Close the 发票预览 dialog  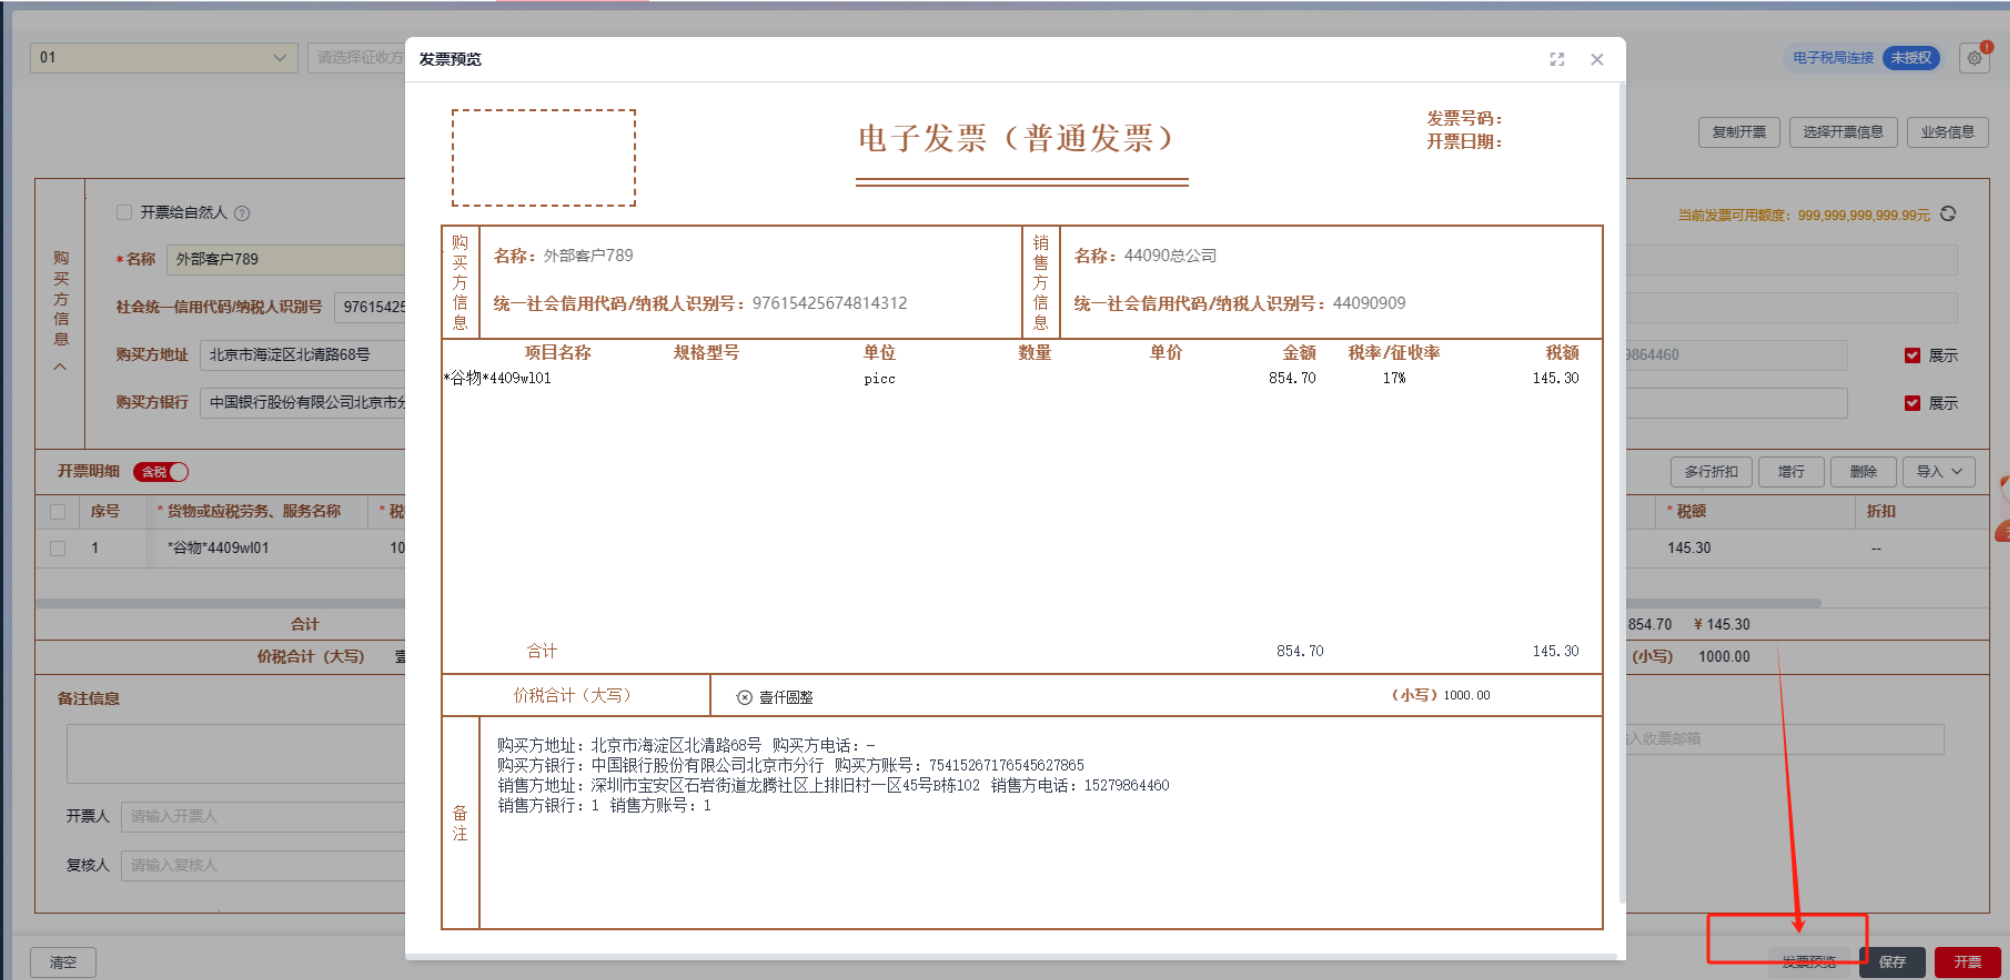tap(1597, 60)
